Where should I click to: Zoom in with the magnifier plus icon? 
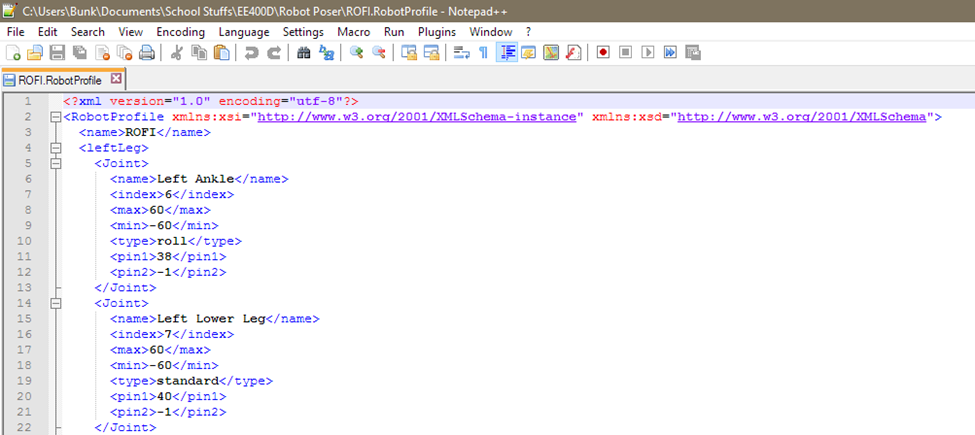(356, 53)
